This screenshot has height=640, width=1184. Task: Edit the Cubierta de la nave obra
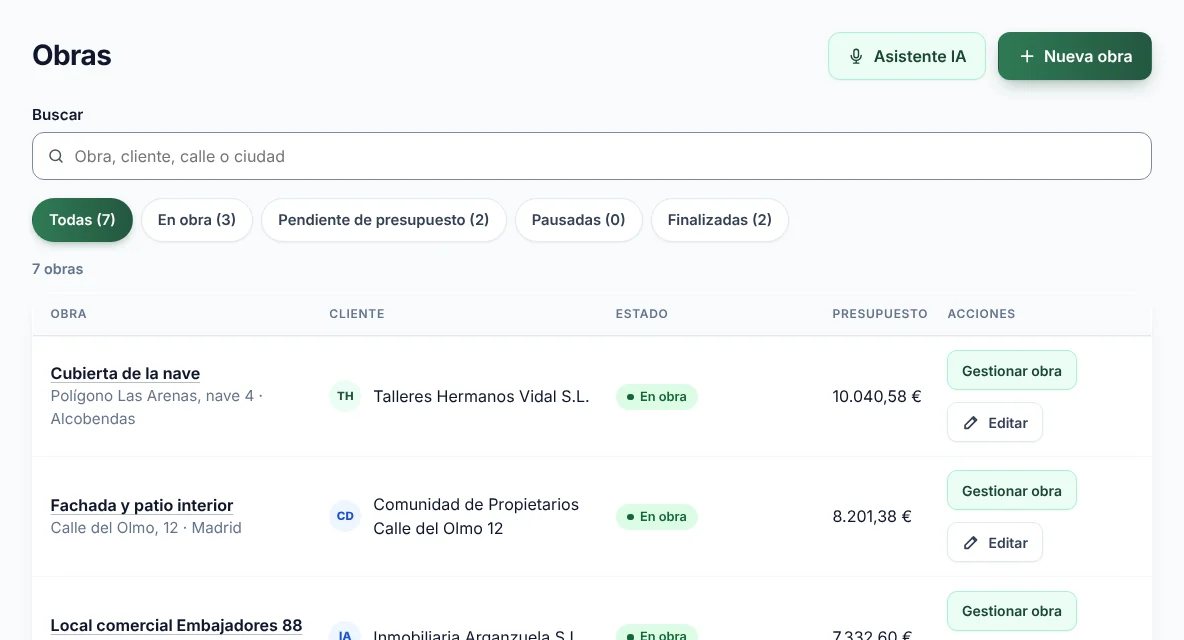click(x=995, y=423)
